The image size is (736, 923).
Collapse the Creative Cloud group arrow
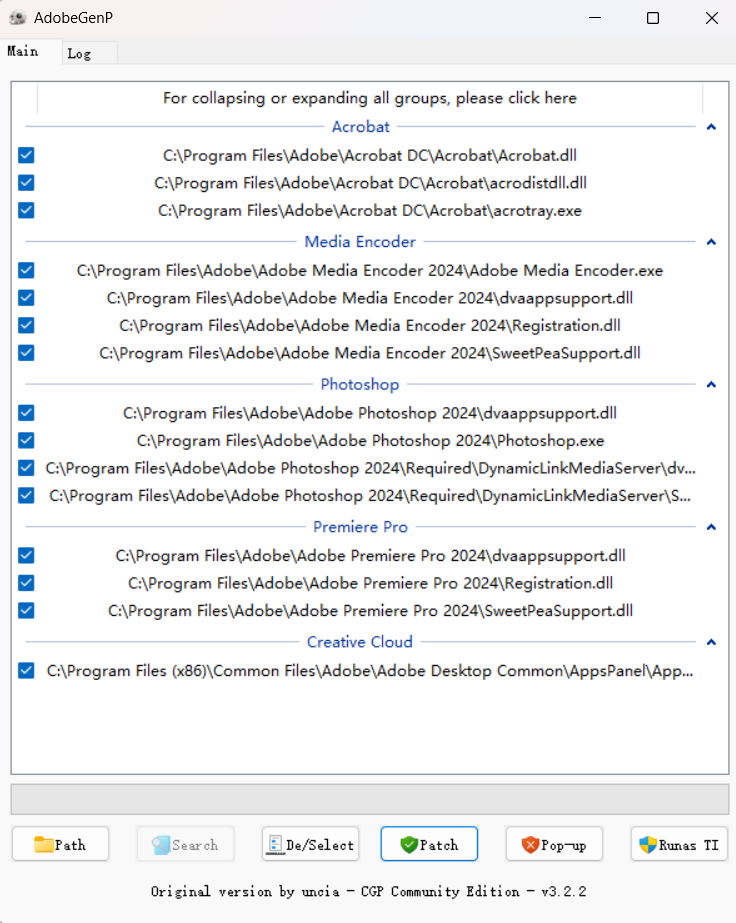[711, 642]
